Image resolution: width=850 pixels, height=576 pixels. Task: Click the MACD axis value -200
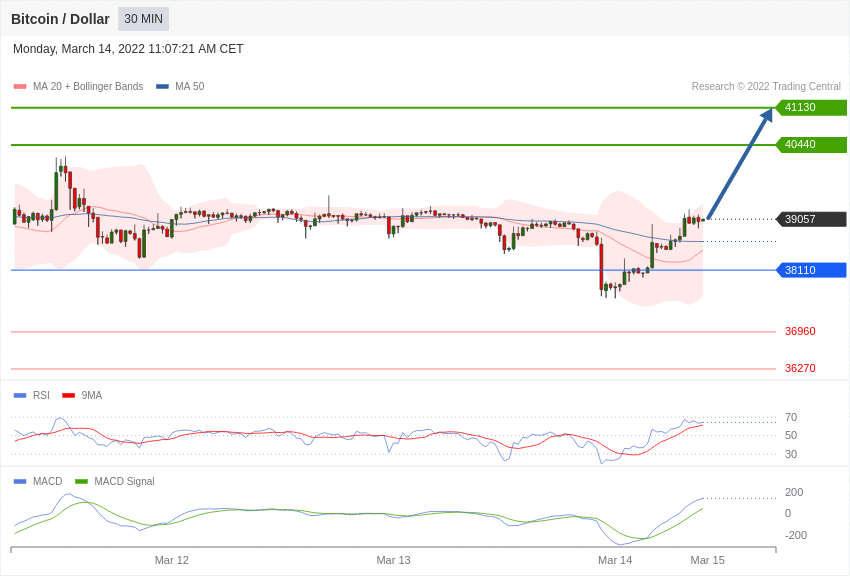796,535
